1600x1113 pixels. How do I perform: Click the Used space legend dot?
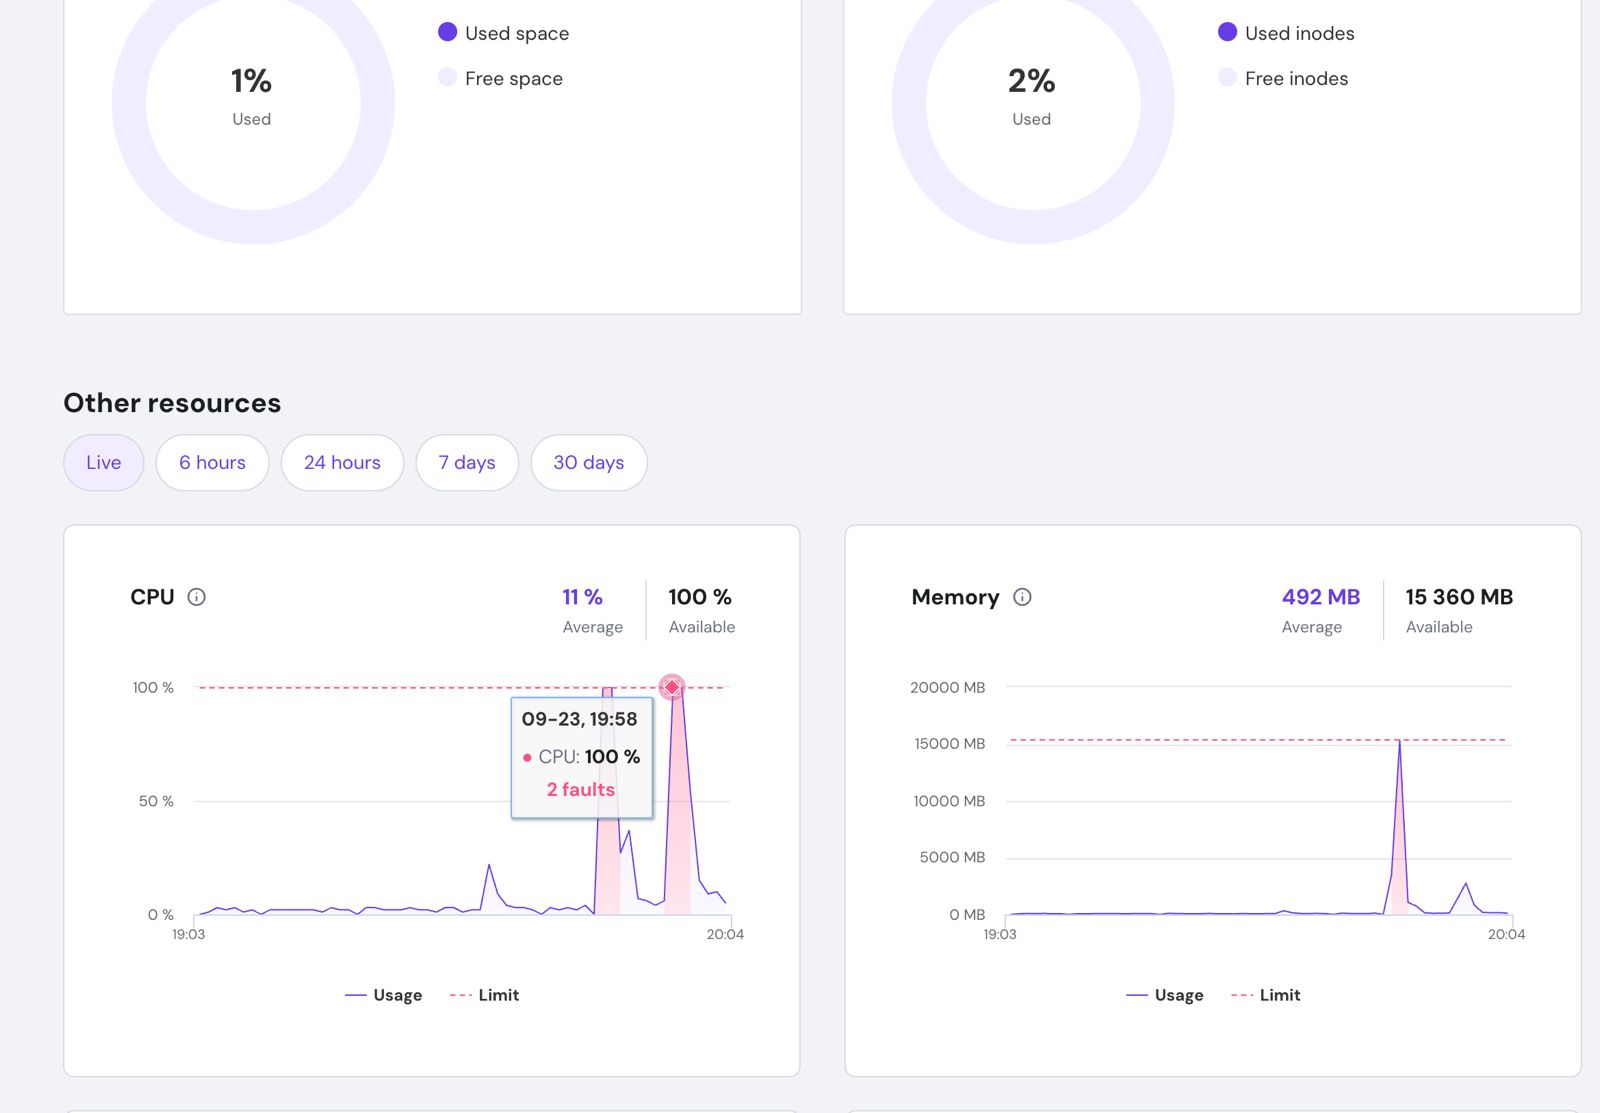coord(448,32)
